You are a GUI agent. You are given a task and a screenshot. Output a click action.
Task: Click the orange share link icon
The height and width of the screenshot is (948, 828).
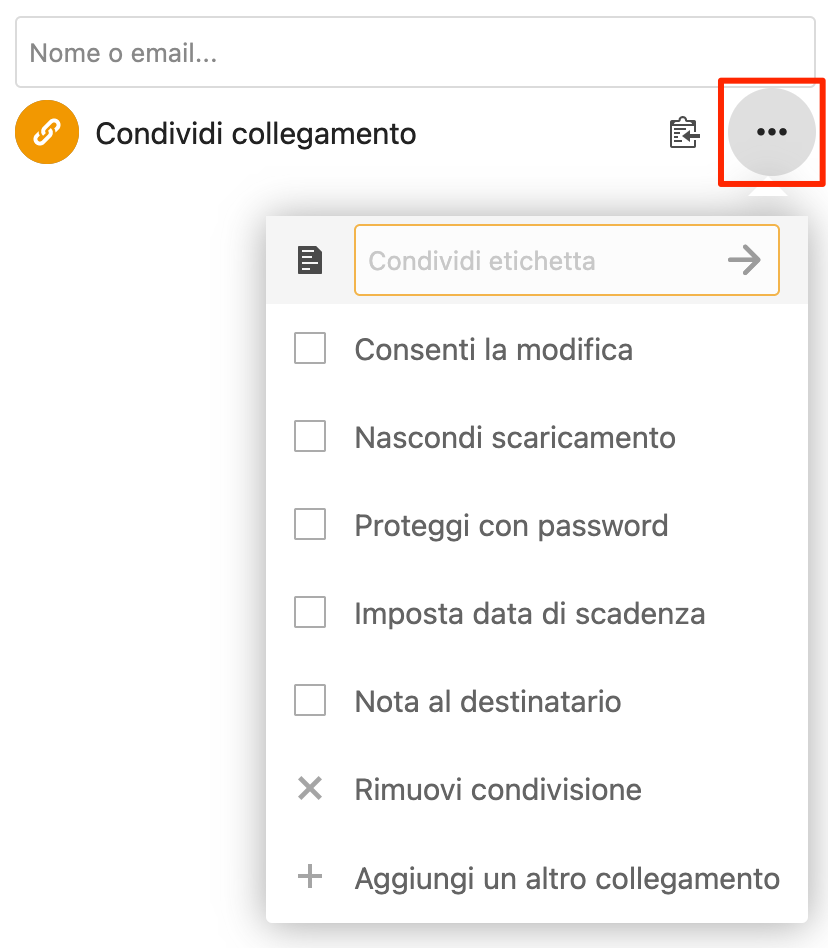pos(47,132)
